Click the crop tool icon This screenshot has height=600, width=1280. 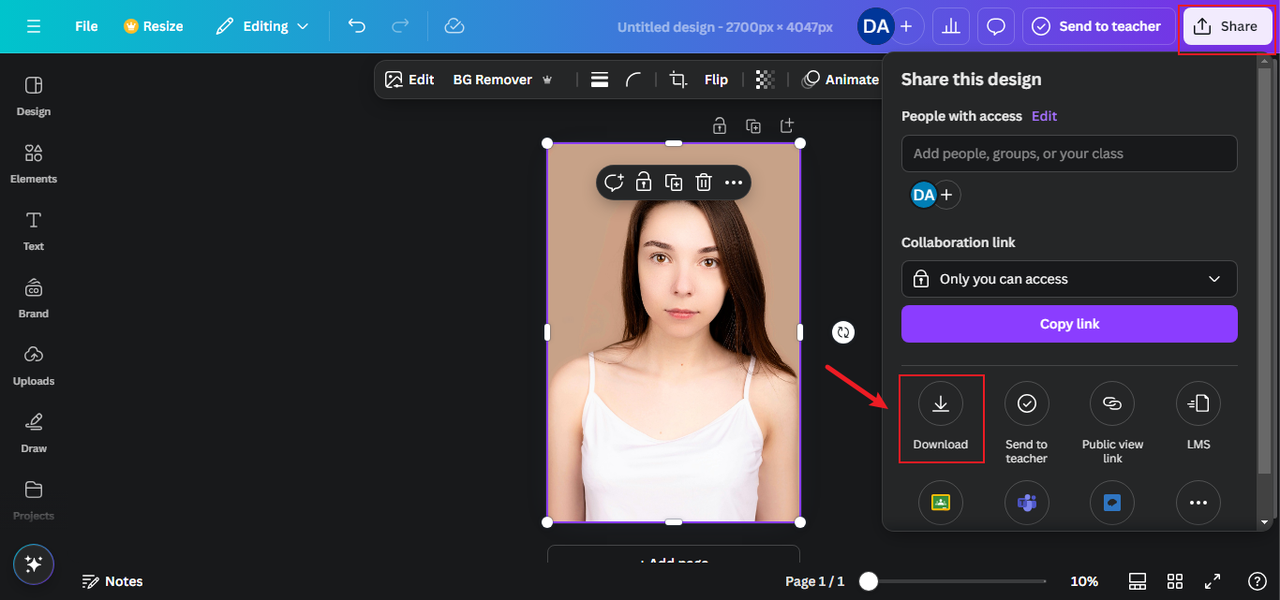click(678, 80)
